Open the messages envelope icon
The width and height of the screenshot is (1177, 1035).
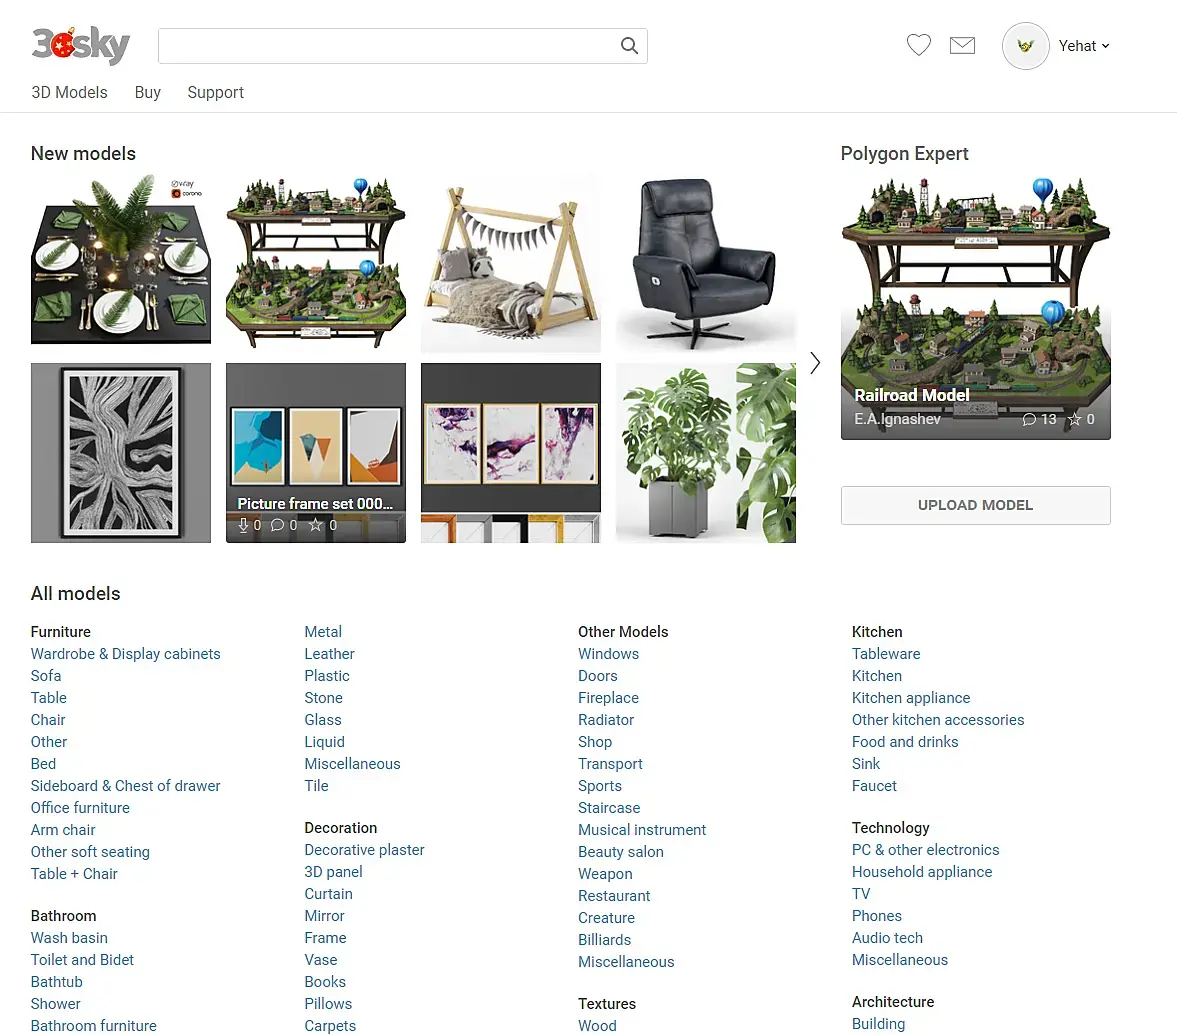[x=962, y=46]
